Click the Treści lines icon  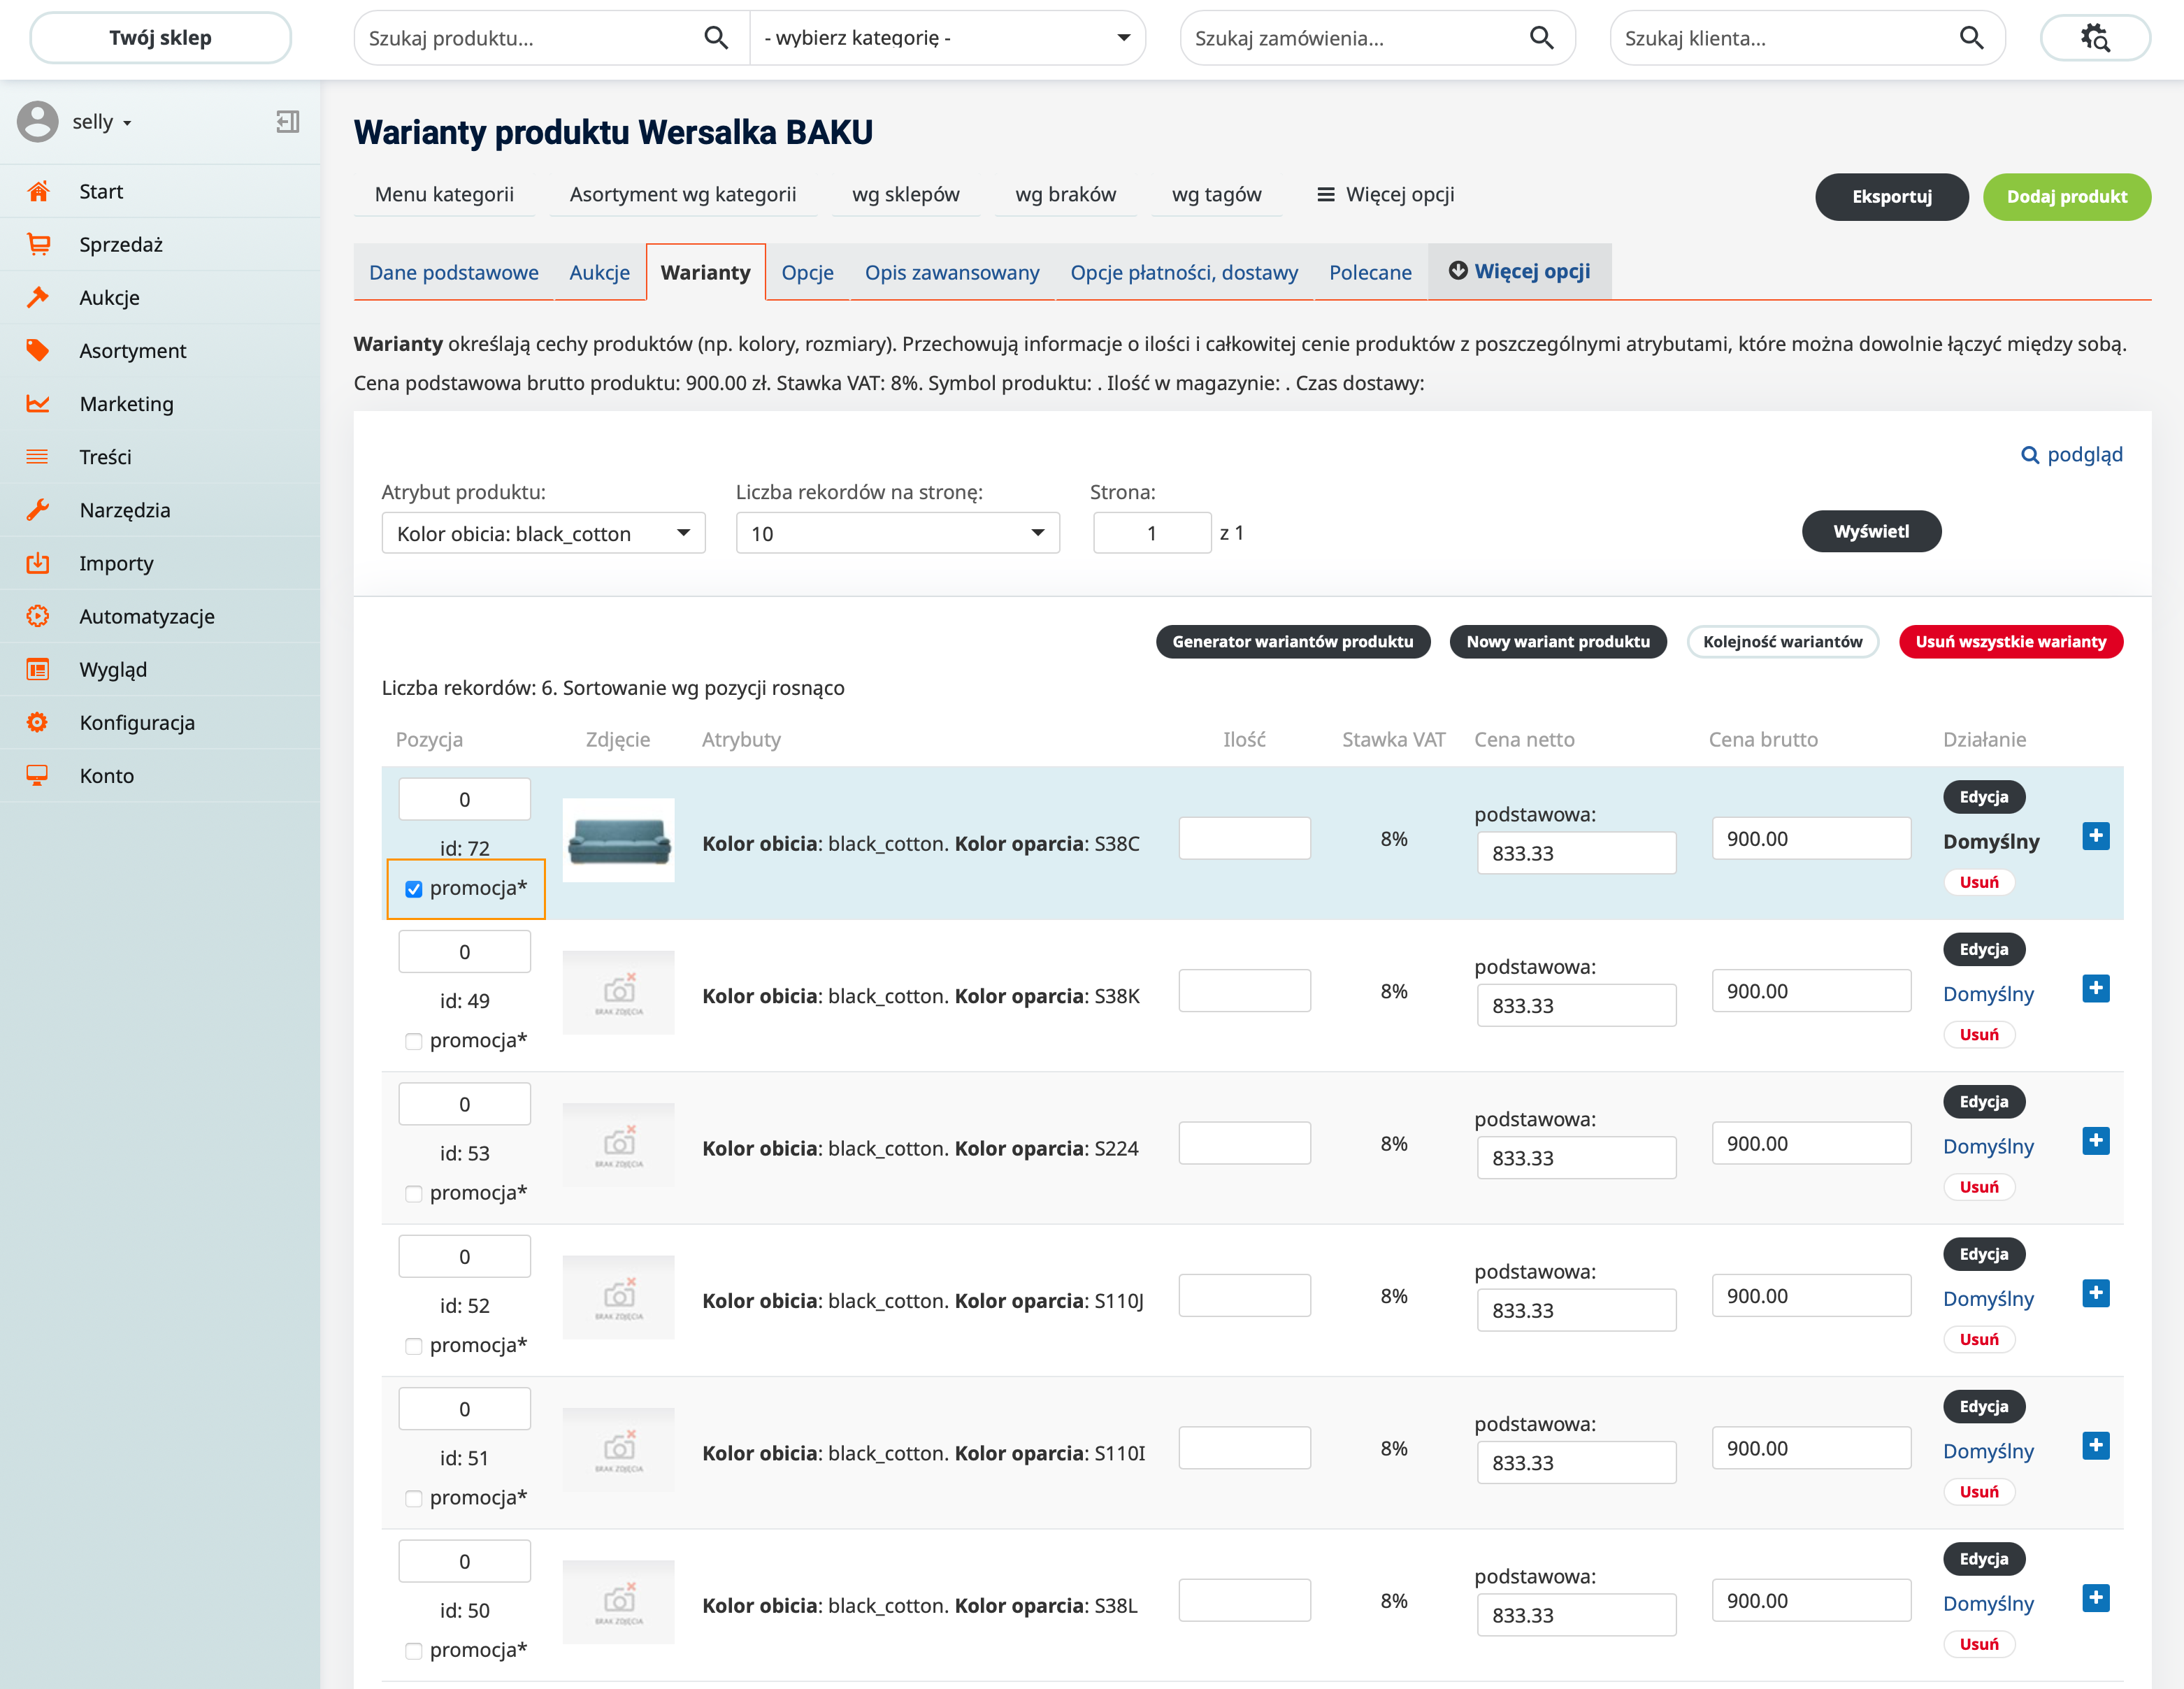pyautogui.click(x=38, y=456)
